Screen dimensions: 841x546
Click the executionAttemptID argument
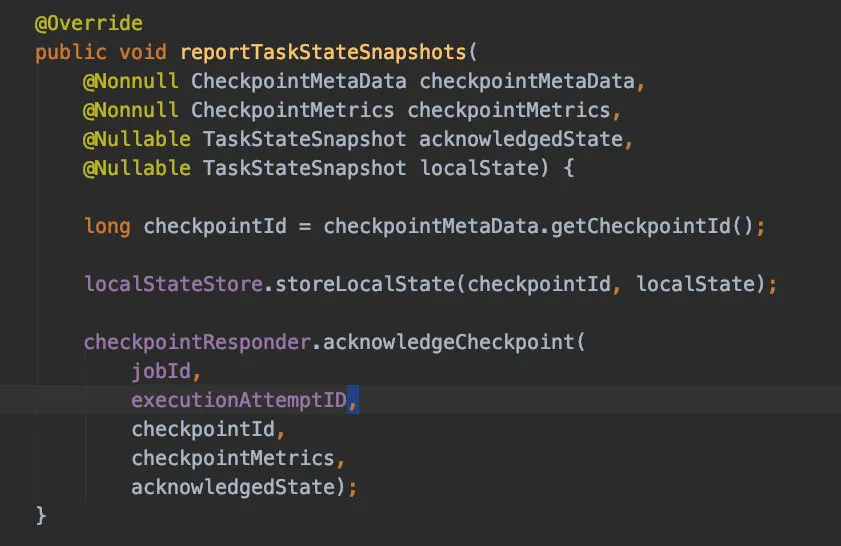click(x=239, y=400)
